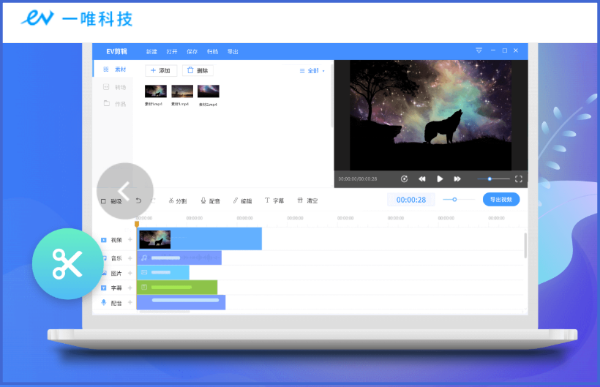Enter fullscreen preview mode
Viewport: 600px width, 387px height.
click(x=518, y=179)
